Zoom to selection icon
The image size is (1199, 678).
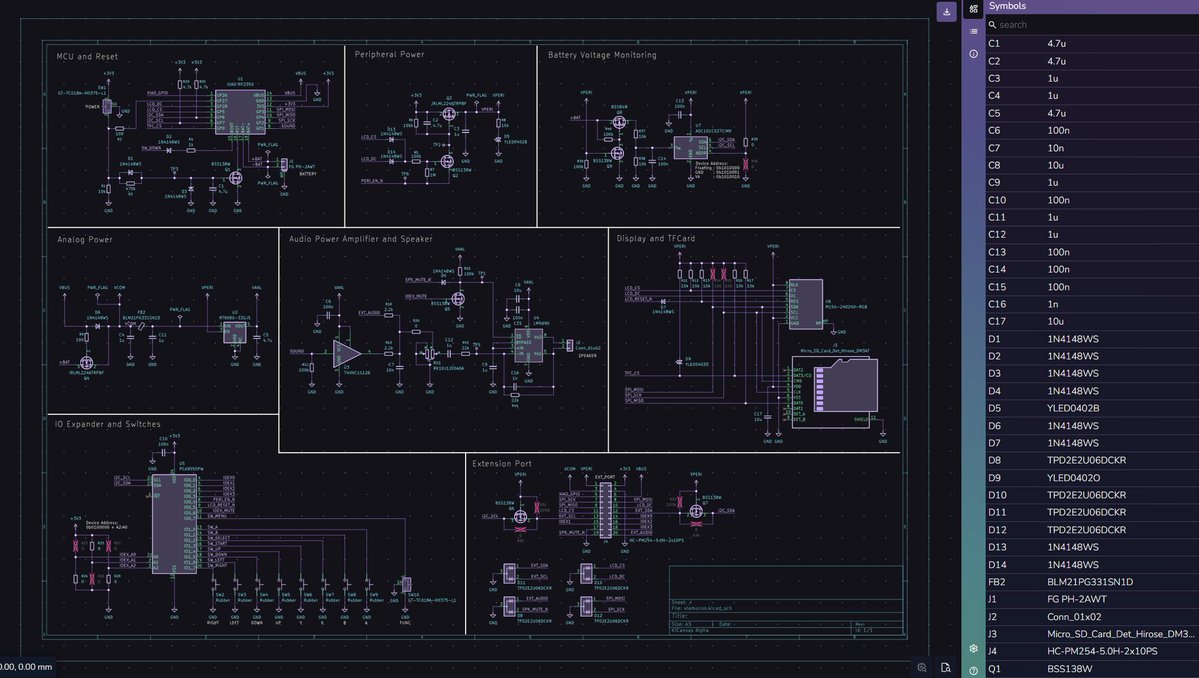[922, 667]
